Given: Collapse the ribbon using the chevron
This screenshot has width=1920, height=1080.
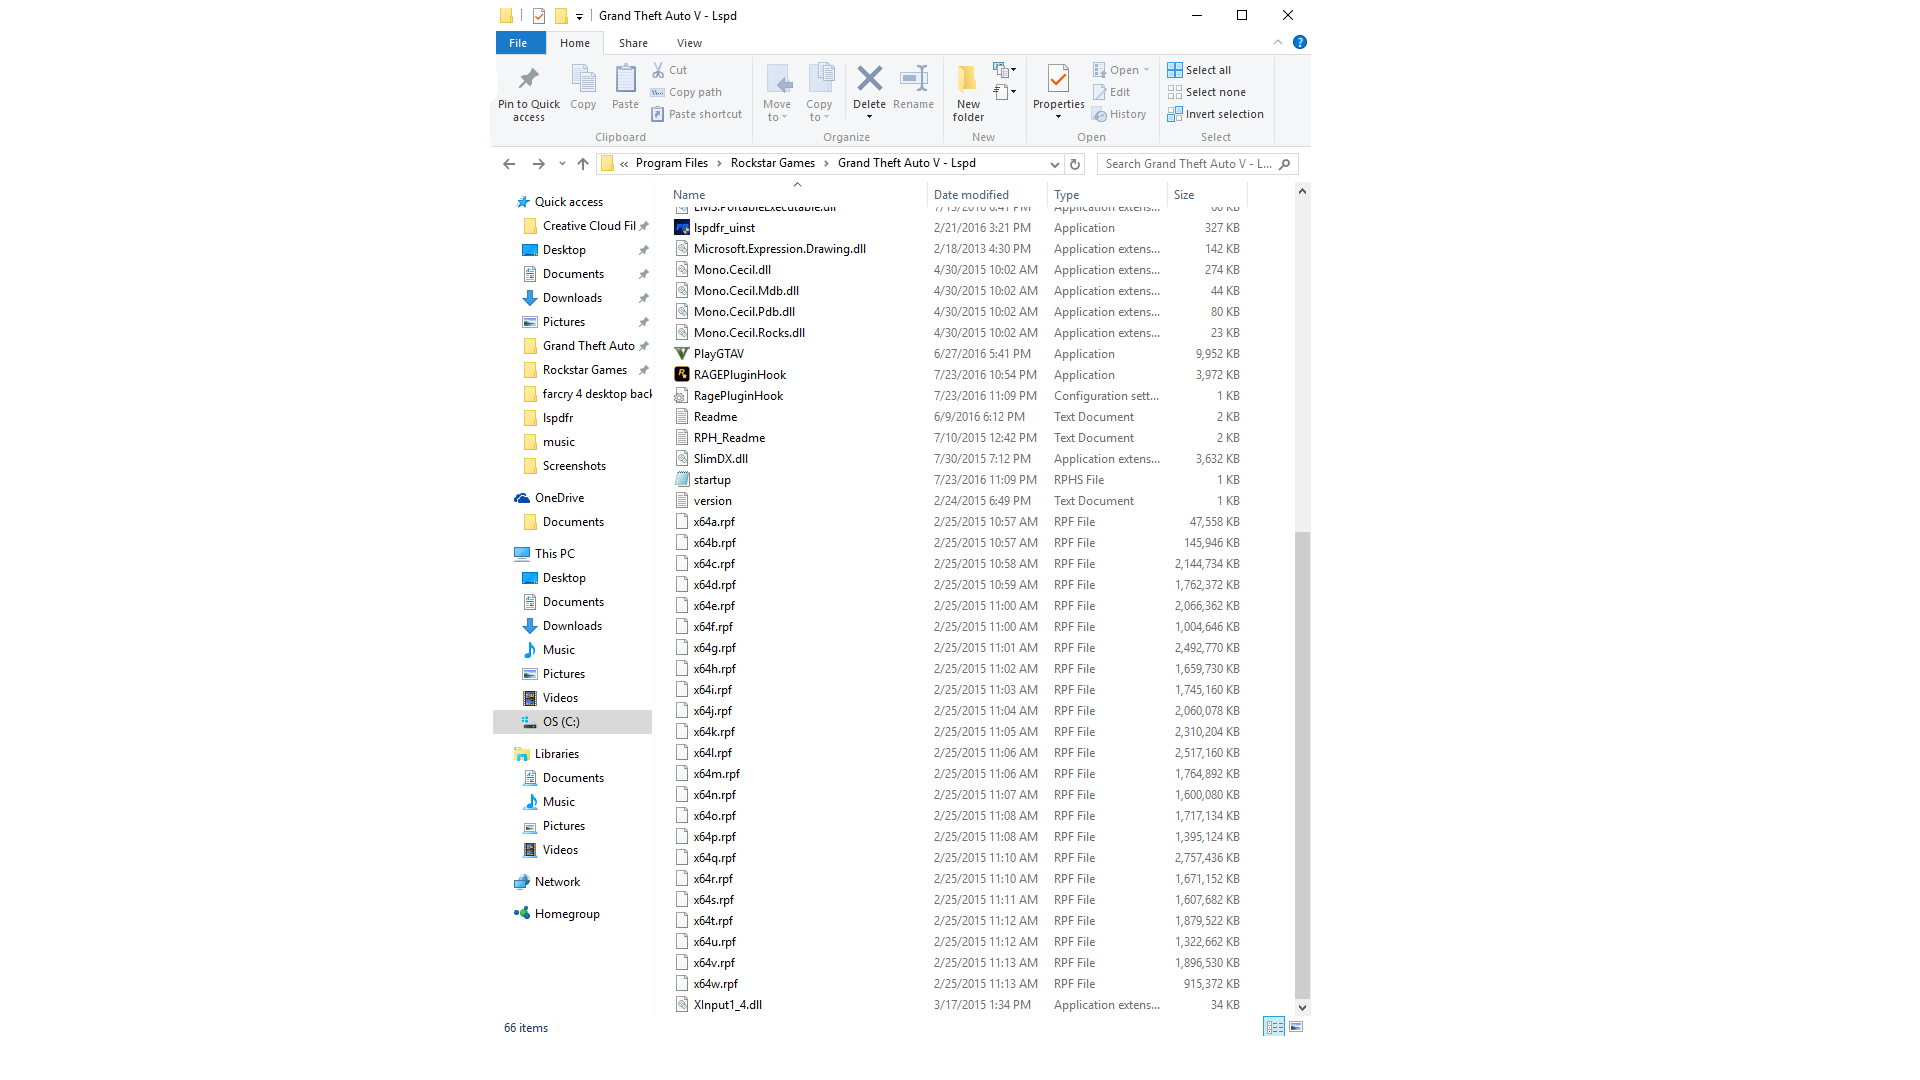Looking at the screenshot, I should click(x=1277, y=42).
